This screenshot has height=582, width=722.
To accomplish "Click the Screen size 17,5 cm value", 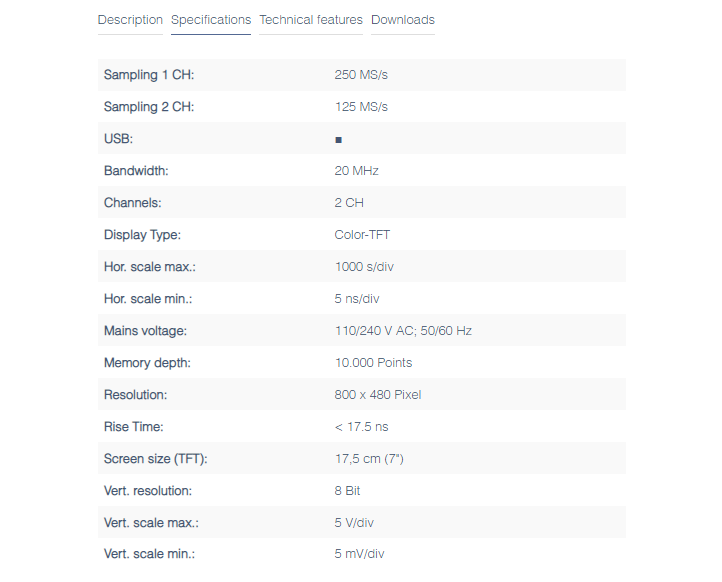I will pos(369,459).
